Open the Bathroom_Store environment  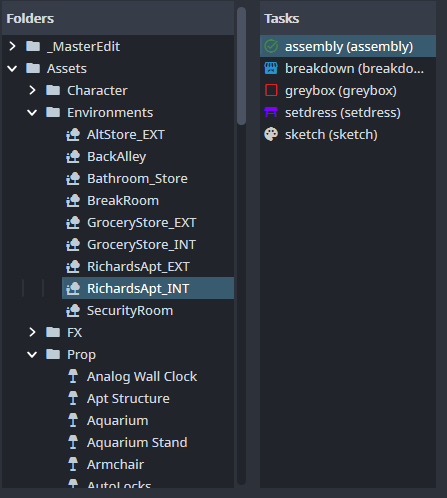point(137,179)
